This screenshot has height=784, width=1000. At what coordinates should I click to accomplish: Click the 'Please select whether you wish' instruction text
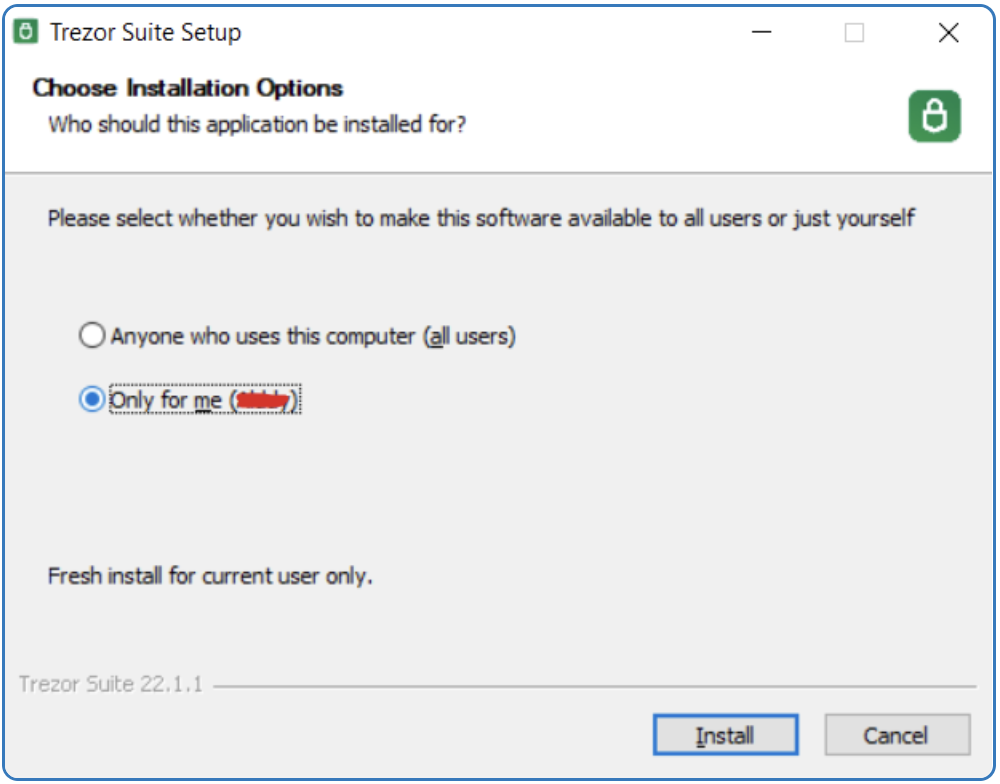click(482, 218)
